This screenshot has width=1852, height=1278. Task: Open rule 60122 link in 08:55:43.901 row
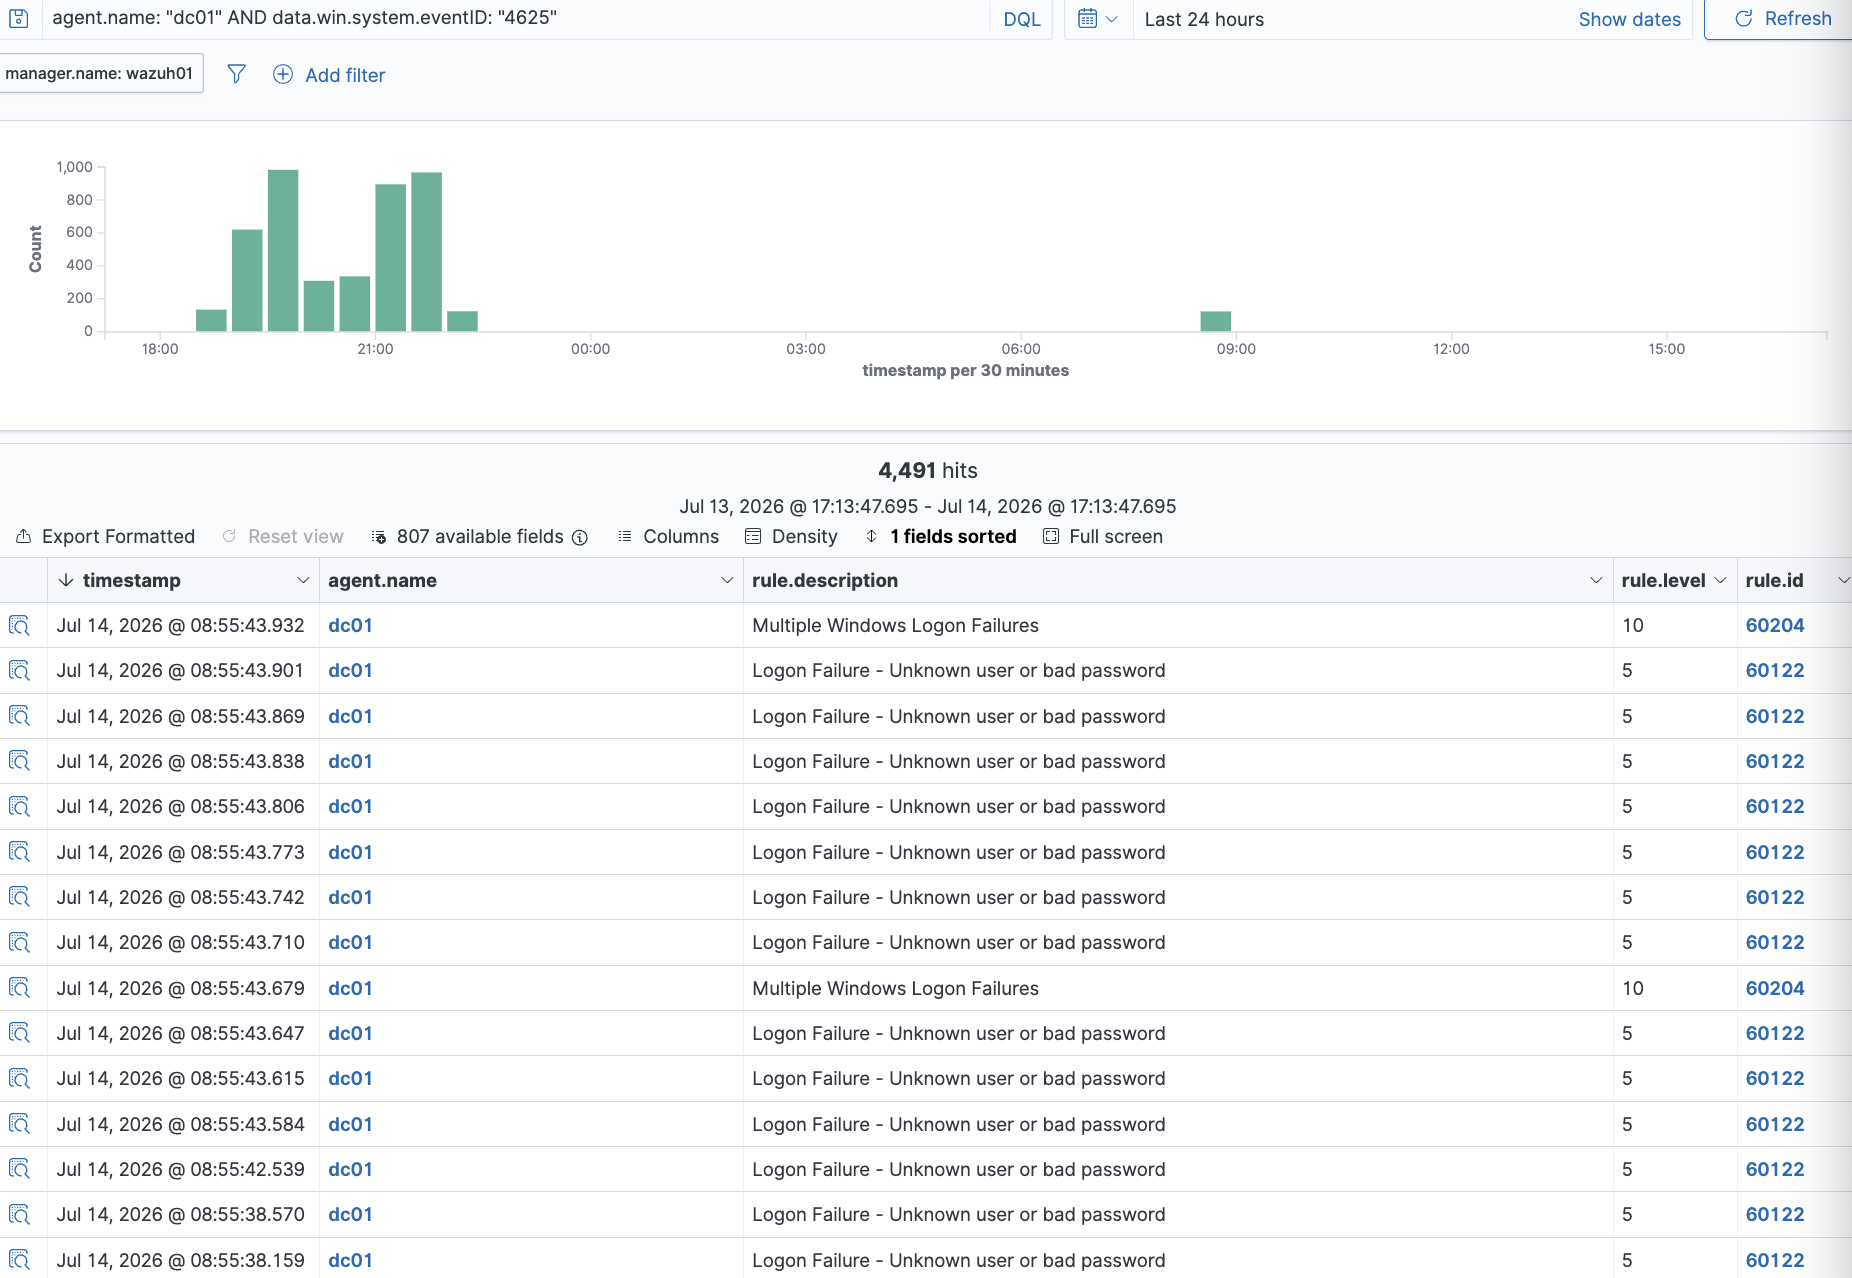1775,670
